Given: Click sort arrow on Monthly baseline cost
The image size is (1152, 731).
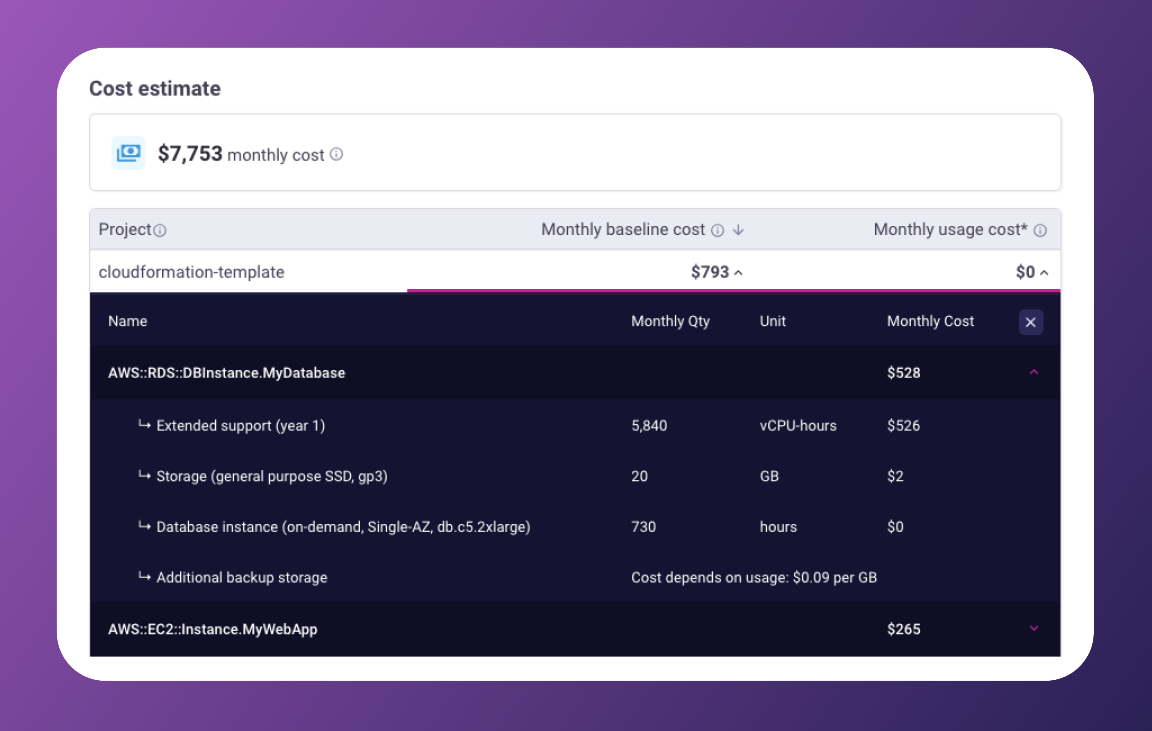Looking at the screenshot, I should (x=738, y=230).
